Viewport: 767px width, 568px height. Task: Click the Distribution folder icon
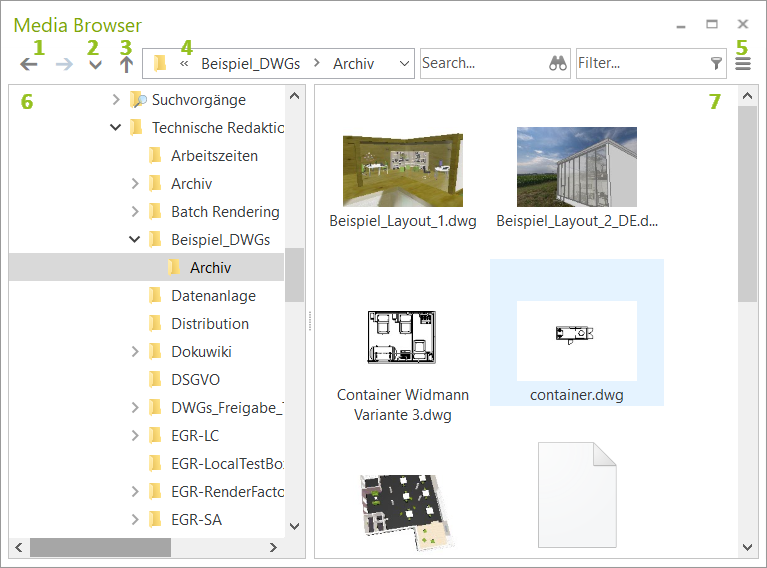coord(155,323)
